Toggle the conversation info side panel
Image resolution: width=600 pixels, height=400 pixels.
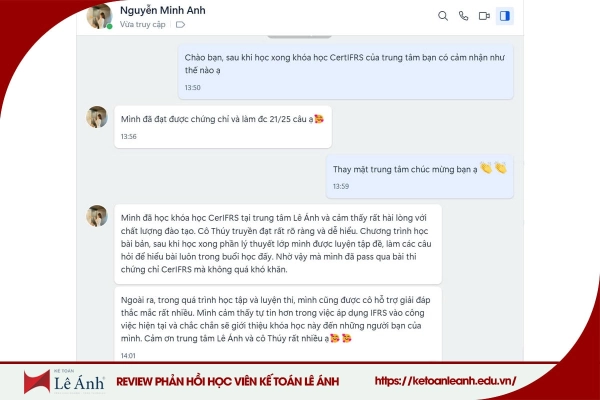click(x=505, y=16)
